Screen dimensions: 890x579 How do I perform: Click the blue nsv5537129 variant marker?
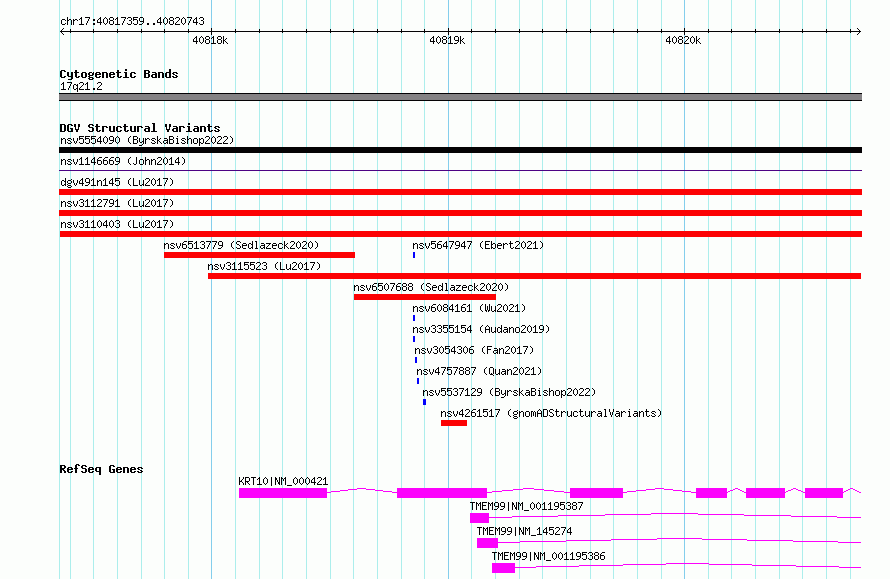(x=425, y=402)
